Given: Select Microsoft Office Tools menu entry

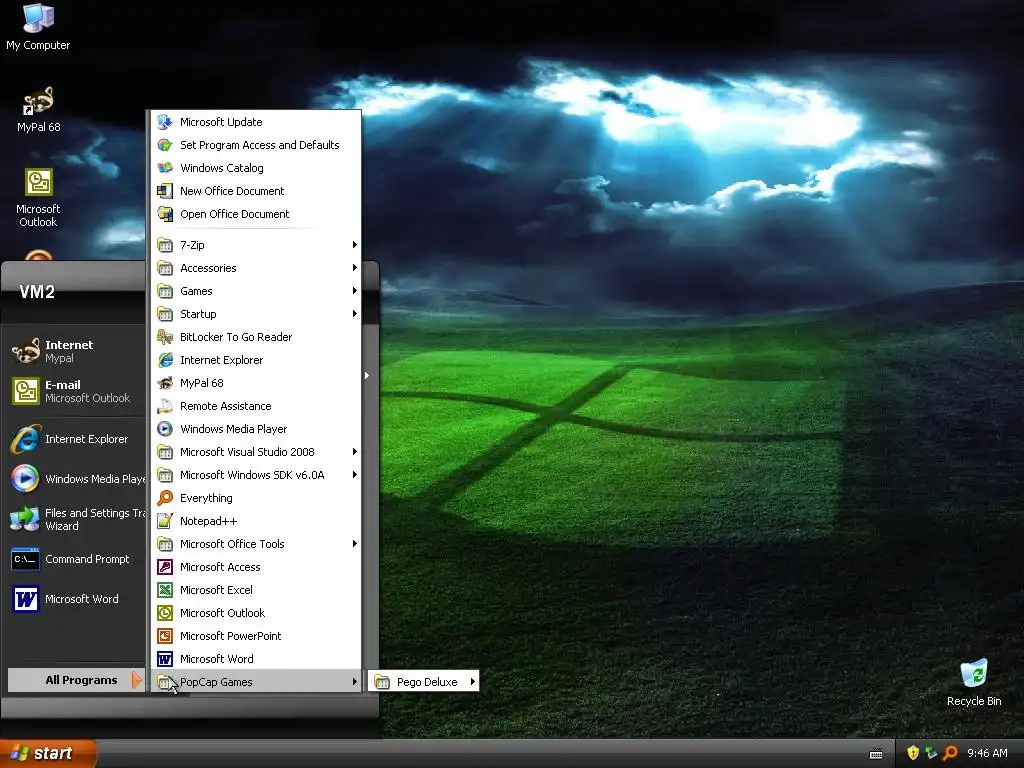Looking at the screenshot, I should click(256, 544).
